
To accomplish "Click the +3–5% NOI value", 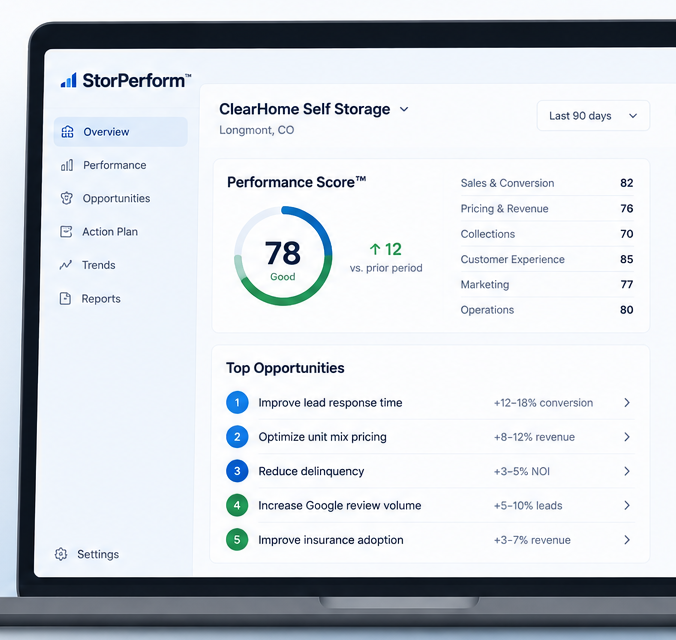I will pos(522,471).
